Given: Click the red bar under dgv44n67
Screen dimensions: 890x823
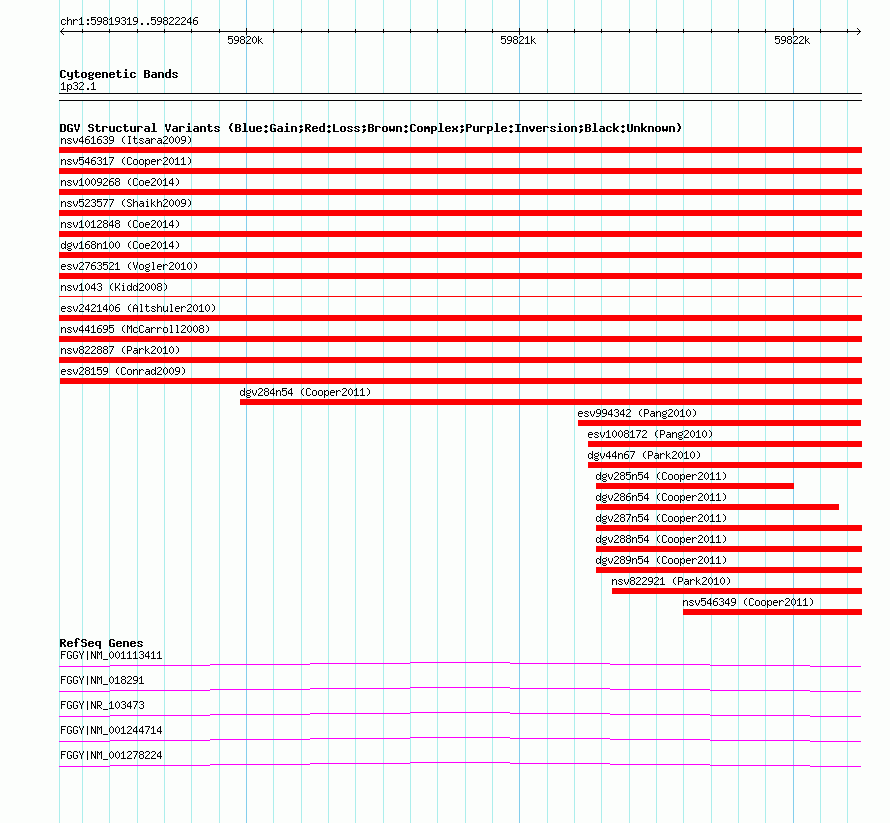Looking at the screenshot, I should pos(725,465).
